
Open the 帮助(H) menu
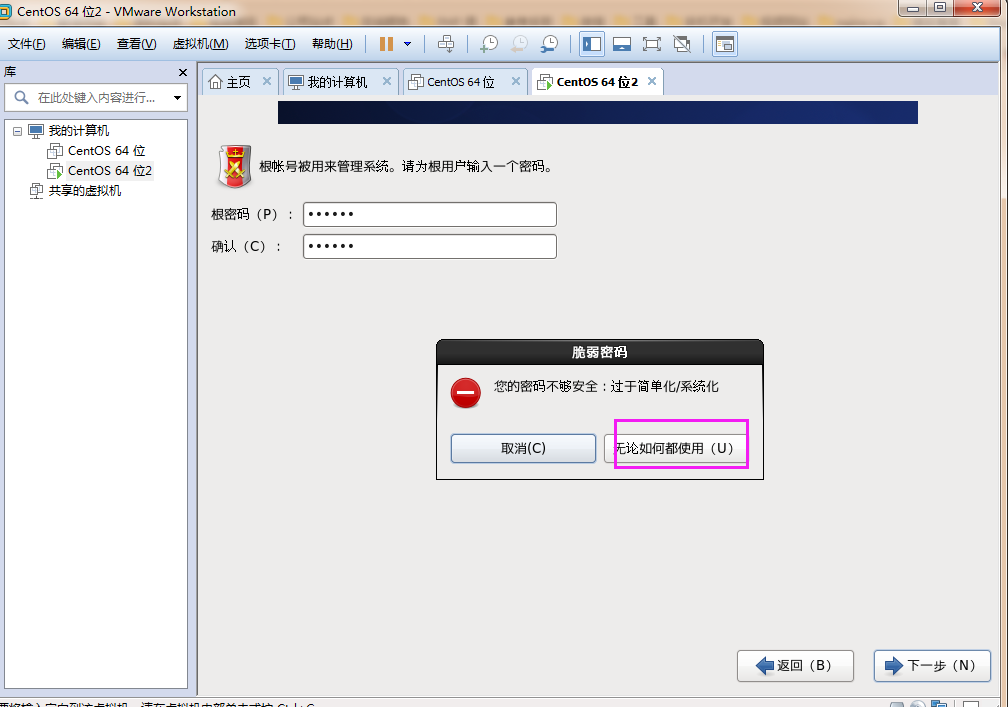332,44
